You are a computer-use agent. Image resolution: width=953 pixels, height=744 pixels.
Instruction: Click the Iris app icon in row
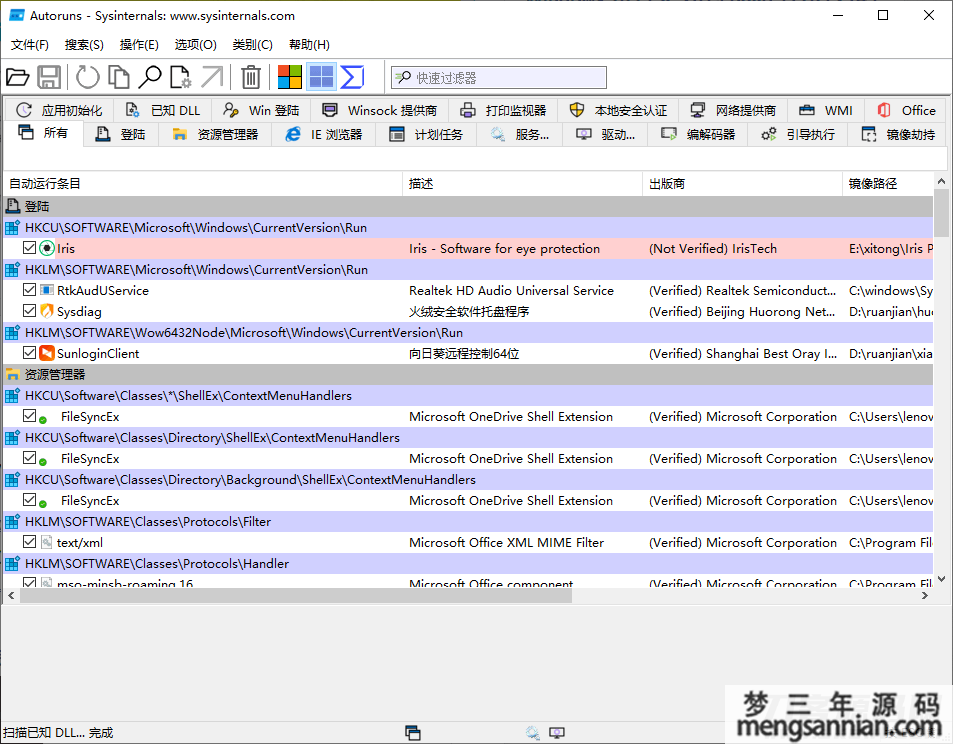tap(47, 248)
